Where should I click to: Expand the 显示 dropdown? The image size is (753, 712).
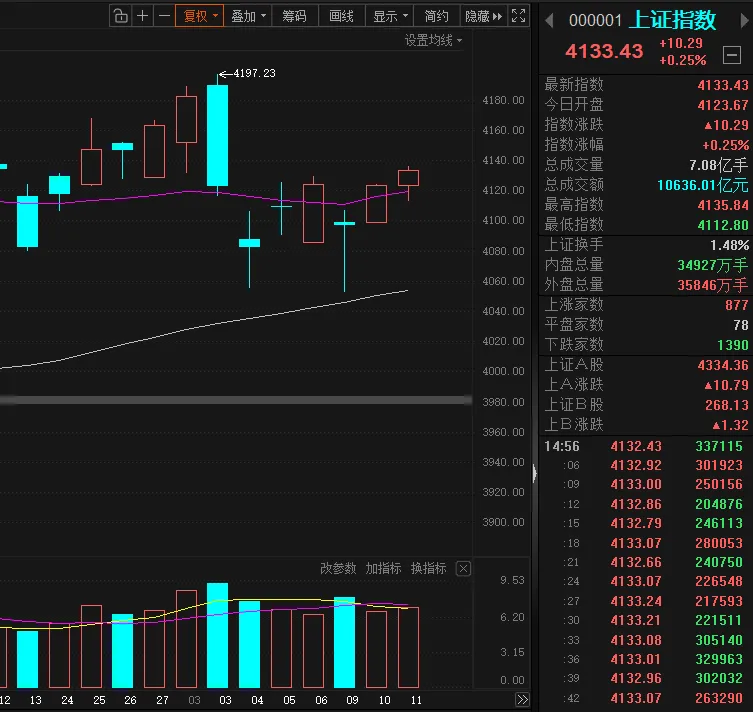pyautogui.click(x=389, y=16)
